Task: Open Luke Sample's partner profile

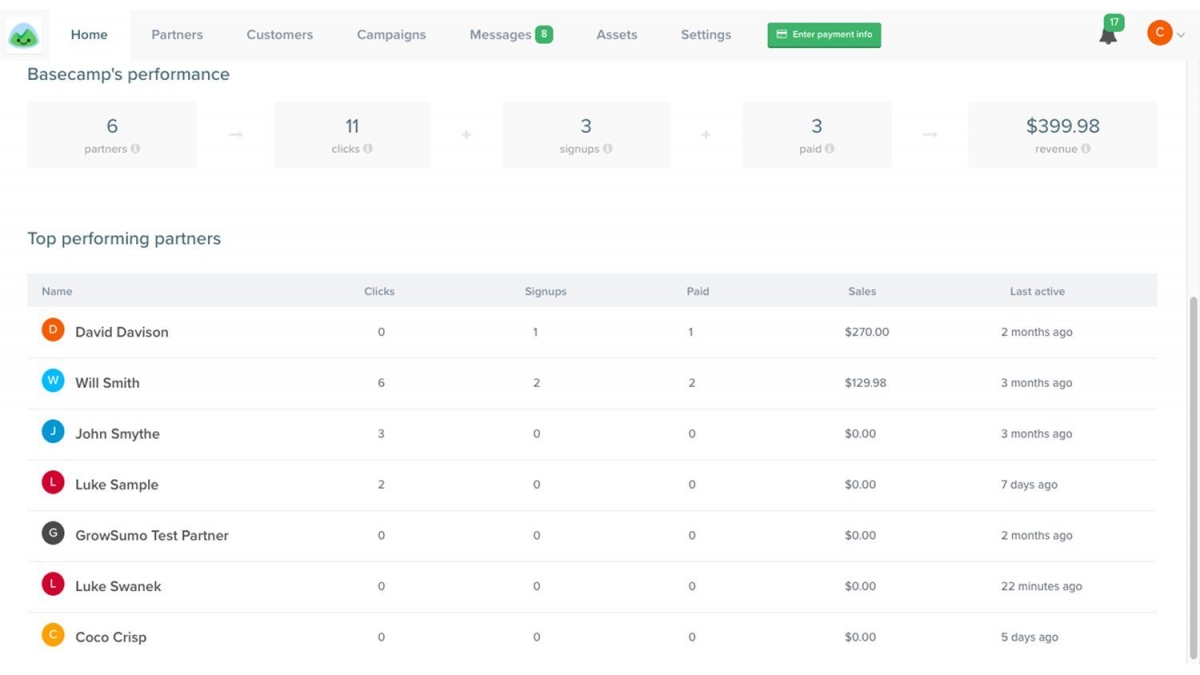Action: [x=117, y=484]
